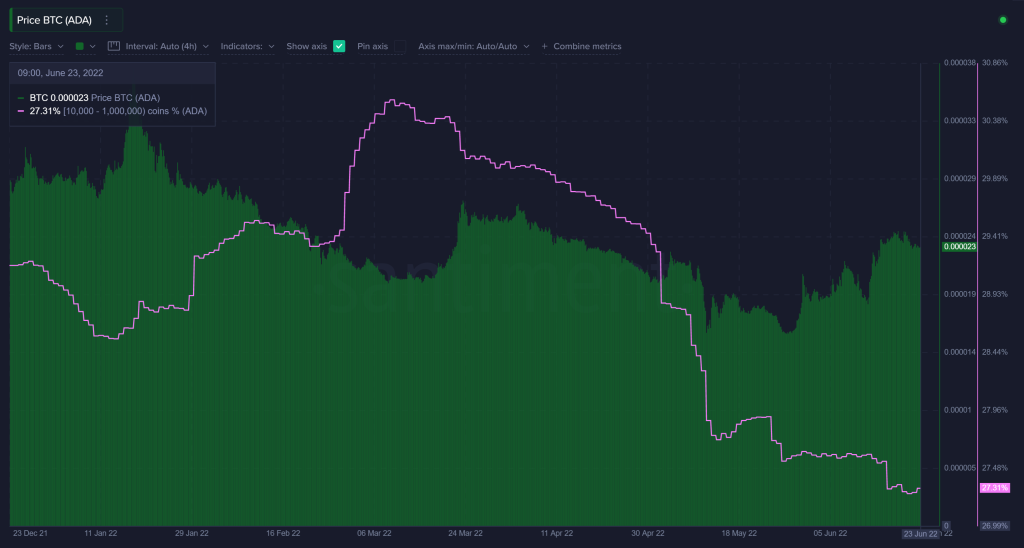Click the plus icon beside Combine metrics
This screenshot has height=548, width=1024.
(544, 46)
